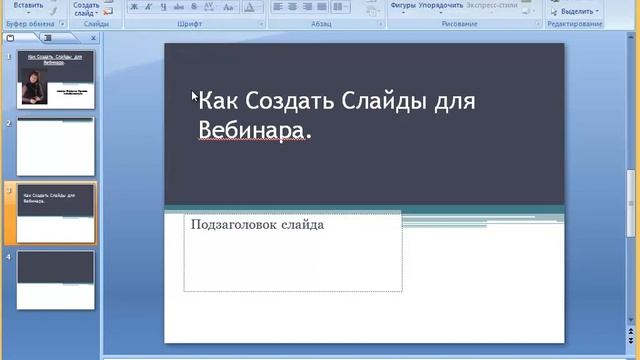The image size is (640, 360).
Task: Select slide 2 thumbnail
Action: (x=56, y=147)
